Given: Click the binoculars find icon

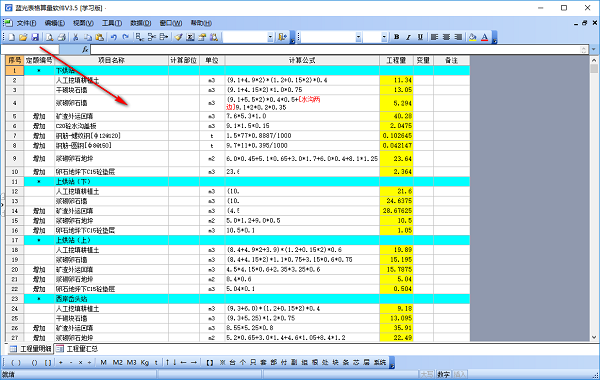Looking at the screenshot, I should pos(214,37).
